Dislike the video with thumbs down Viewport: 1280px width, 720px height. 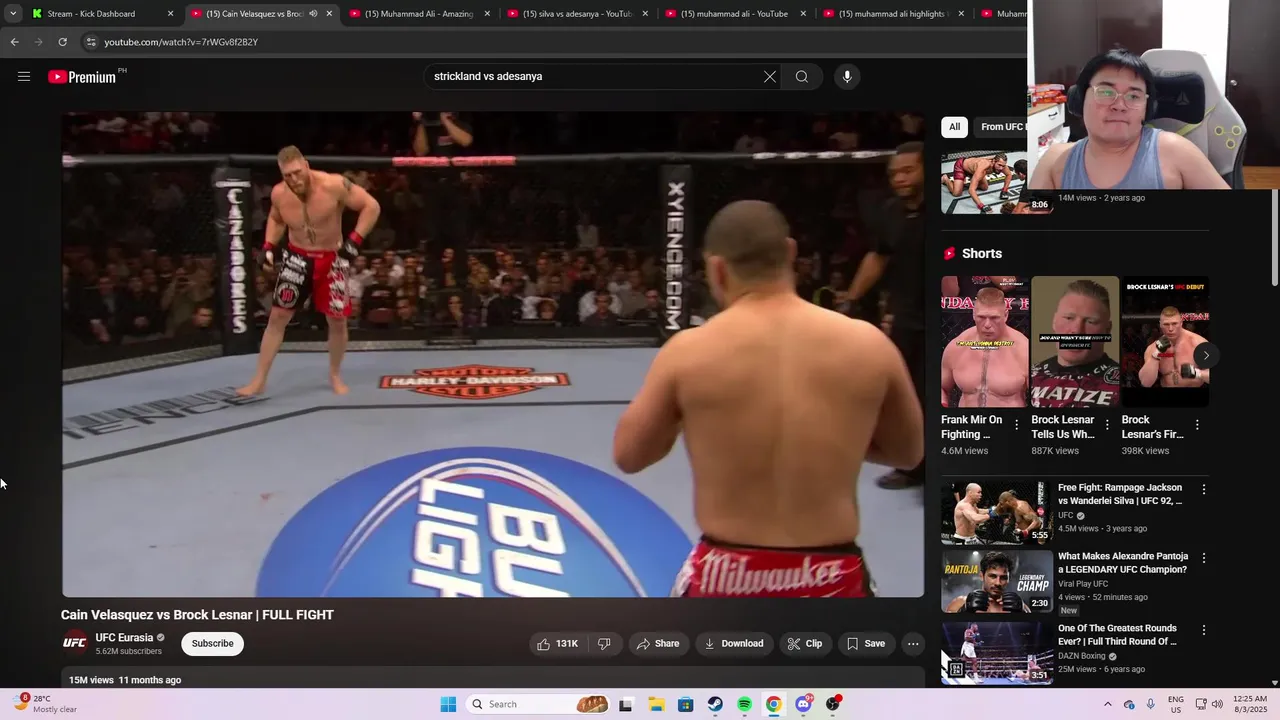(604, 644)
